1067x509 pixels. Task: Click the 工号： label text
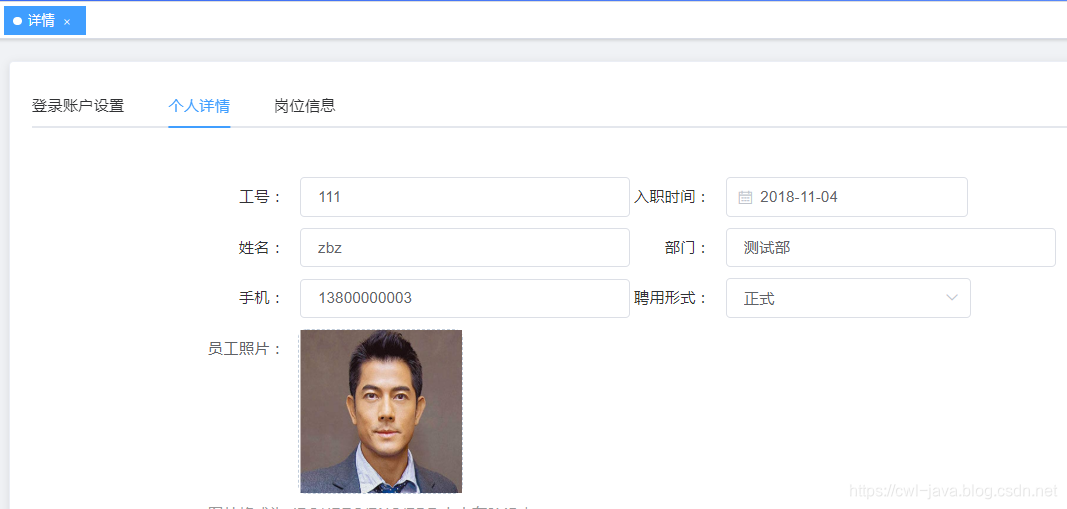260,197
